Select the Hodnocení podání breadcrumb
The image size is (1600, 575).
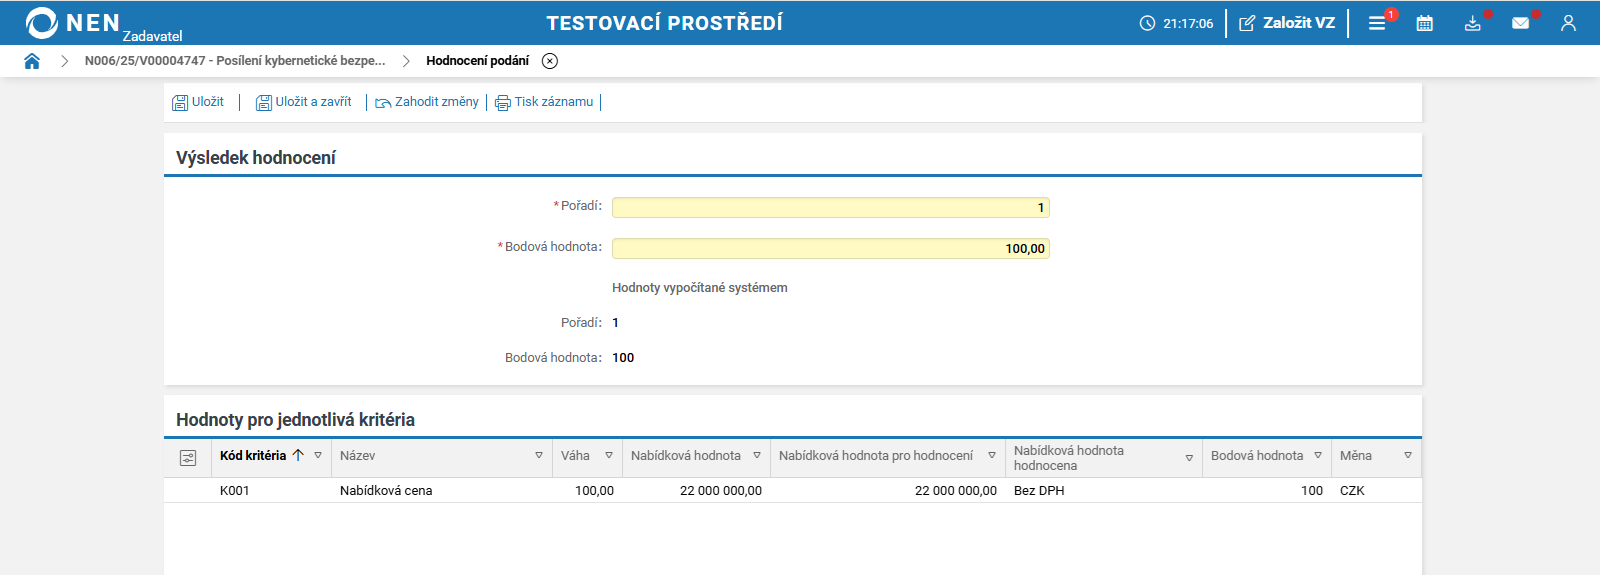point(477,61)
